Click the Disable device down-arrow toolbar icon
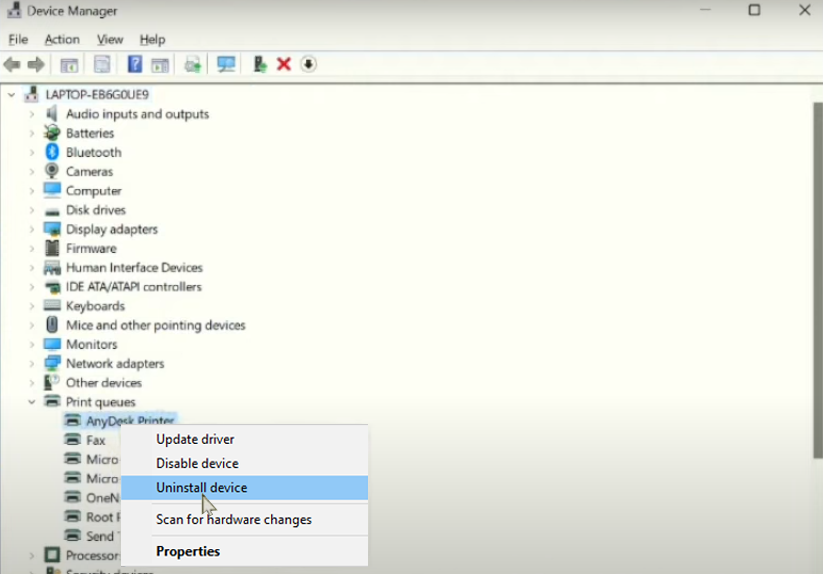Image resolution: width=823 pixels, height=574 pixels. 309,64
